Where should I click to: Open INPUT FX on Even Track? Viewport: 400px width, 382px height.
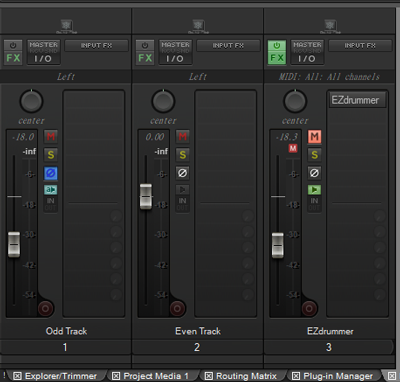228,46
